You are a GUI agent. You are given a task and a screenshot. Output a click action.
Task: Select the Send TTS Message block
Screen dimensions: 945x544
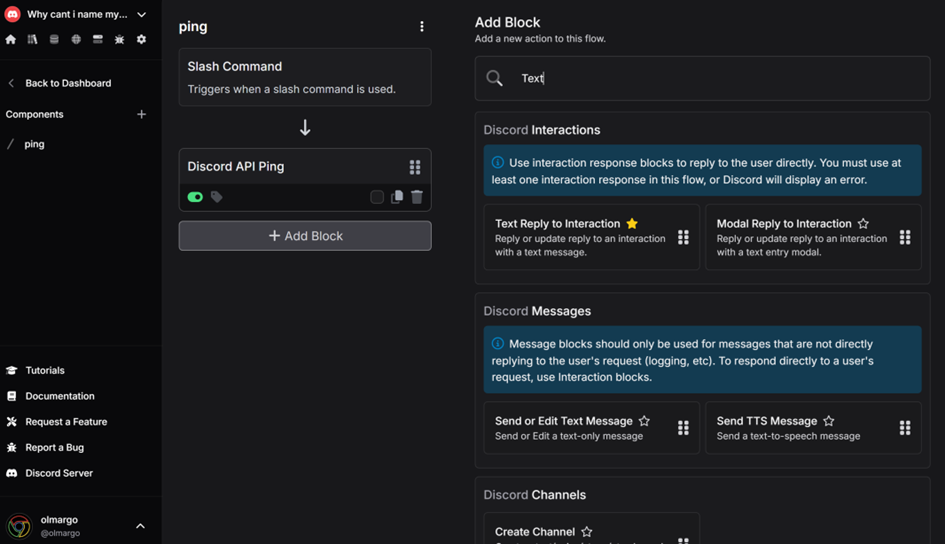tap(813, 428)
